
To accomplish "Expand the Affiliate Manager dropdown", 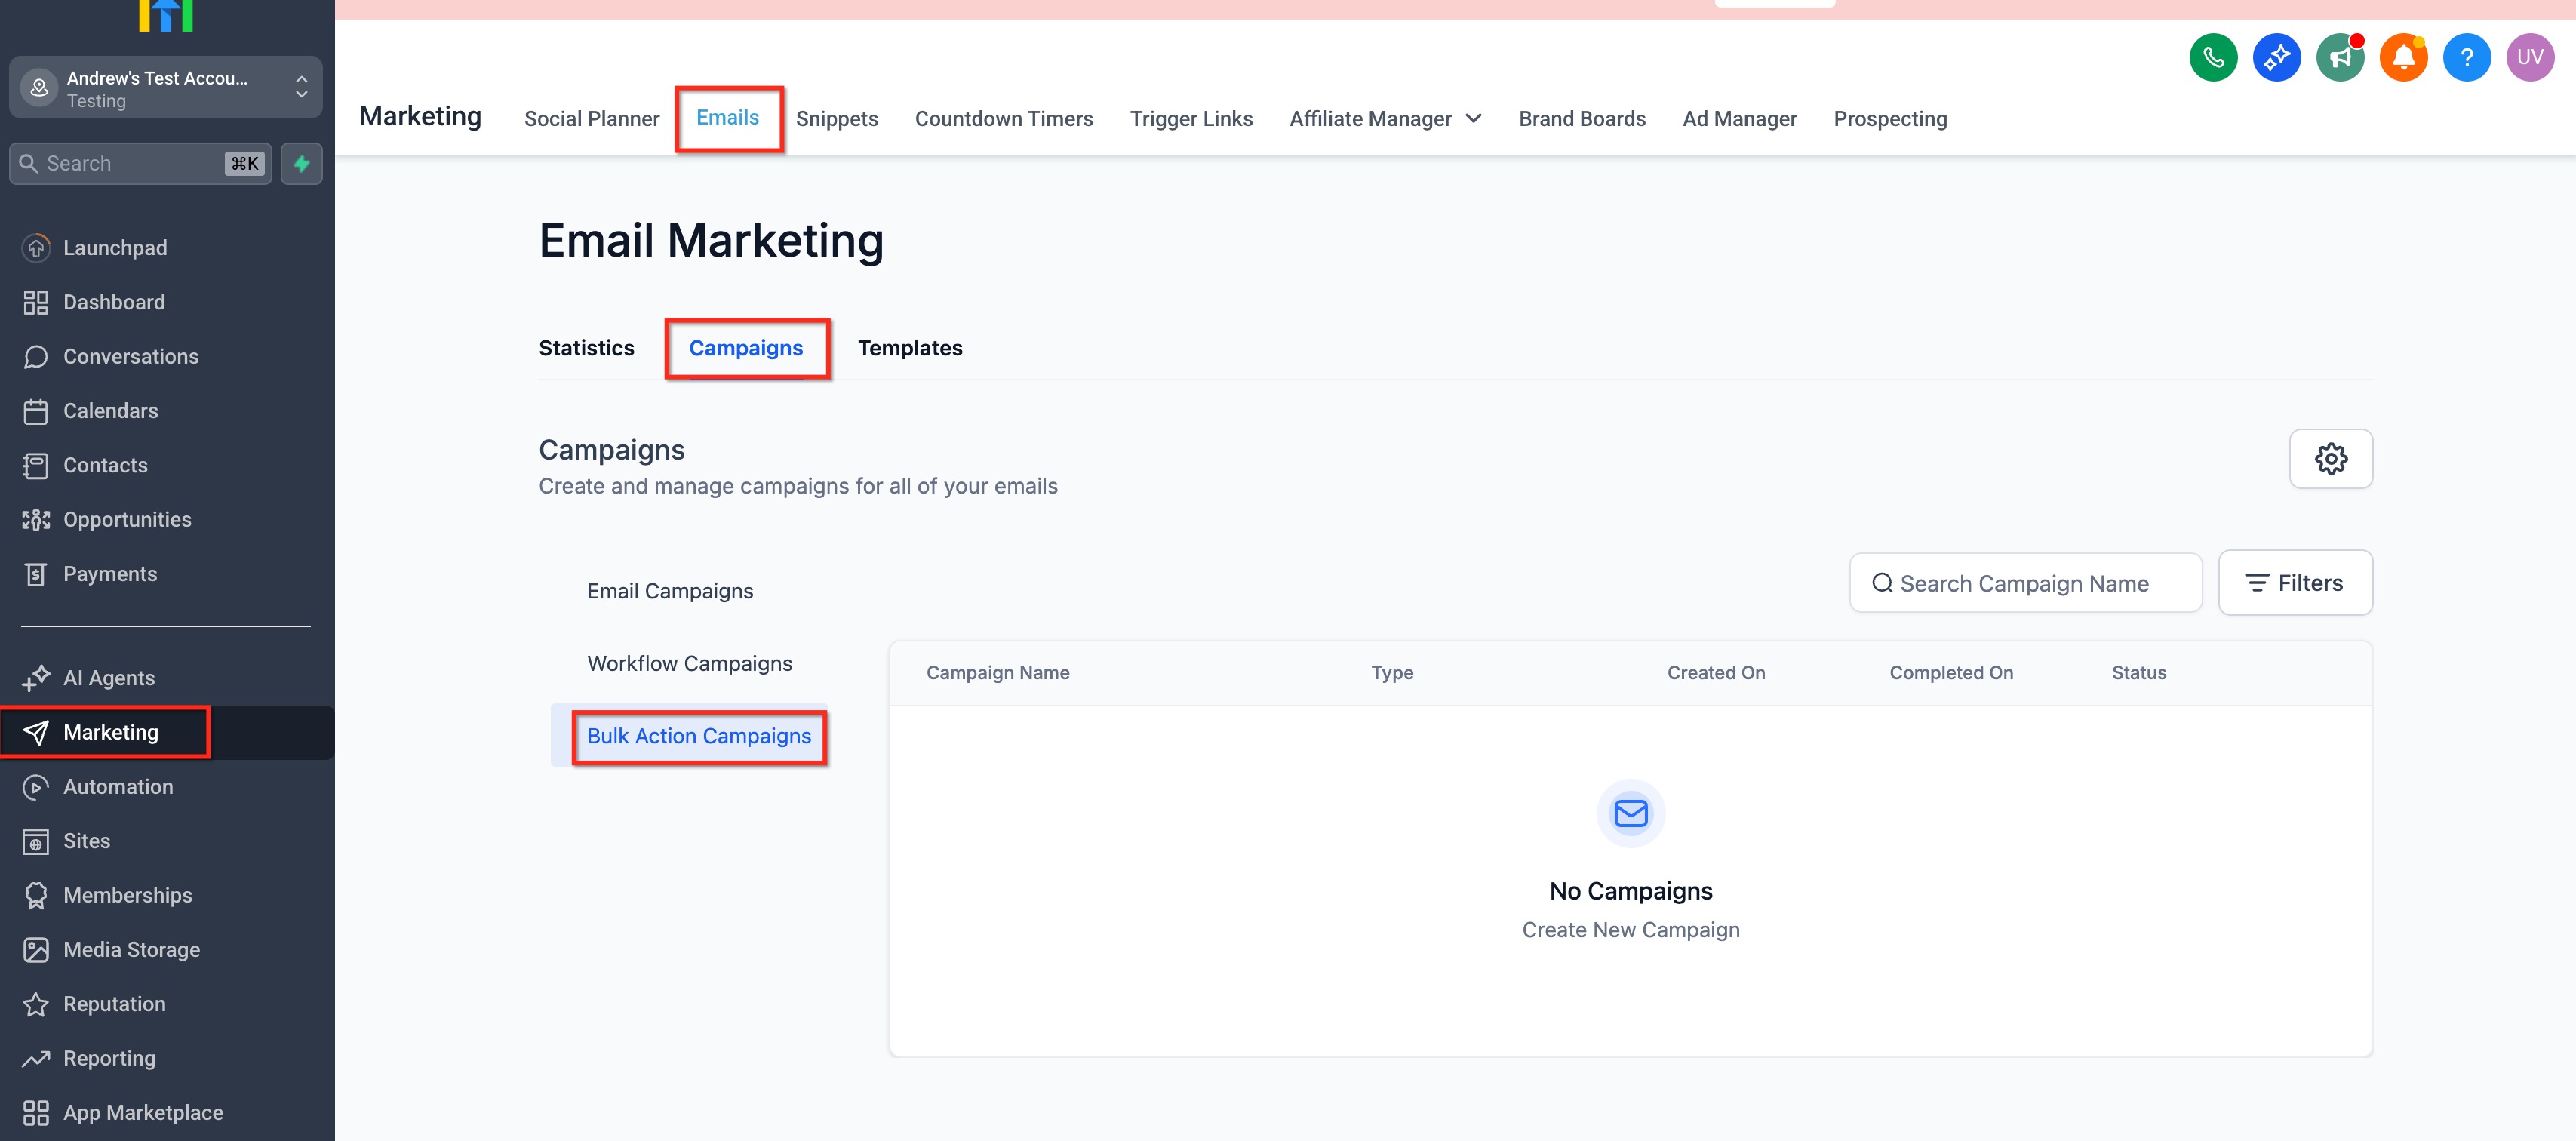I will 1385,119.
